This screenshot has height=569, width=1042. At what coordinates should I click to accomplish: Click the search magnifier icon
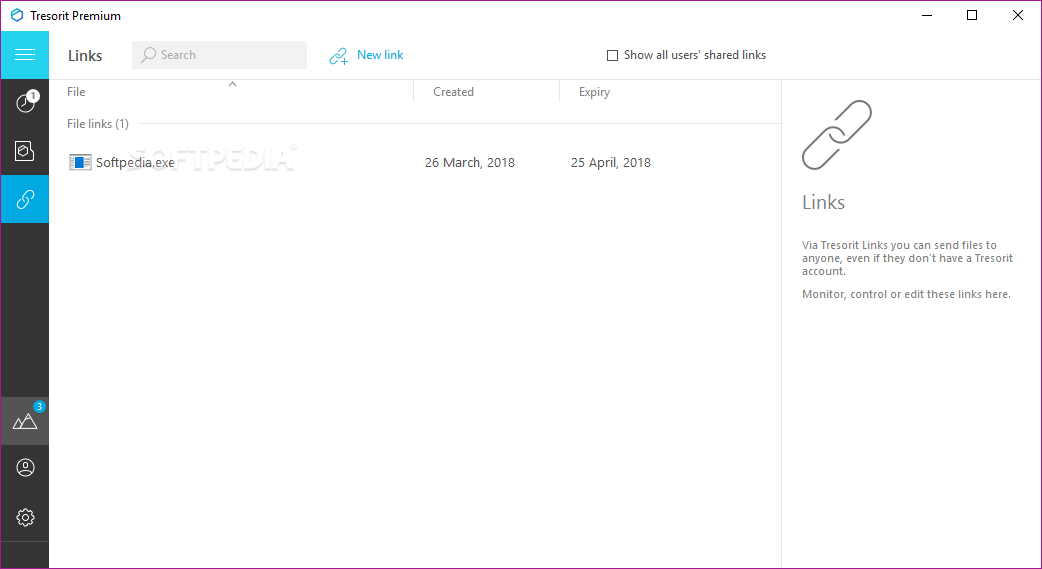click(x=149, y=55)
